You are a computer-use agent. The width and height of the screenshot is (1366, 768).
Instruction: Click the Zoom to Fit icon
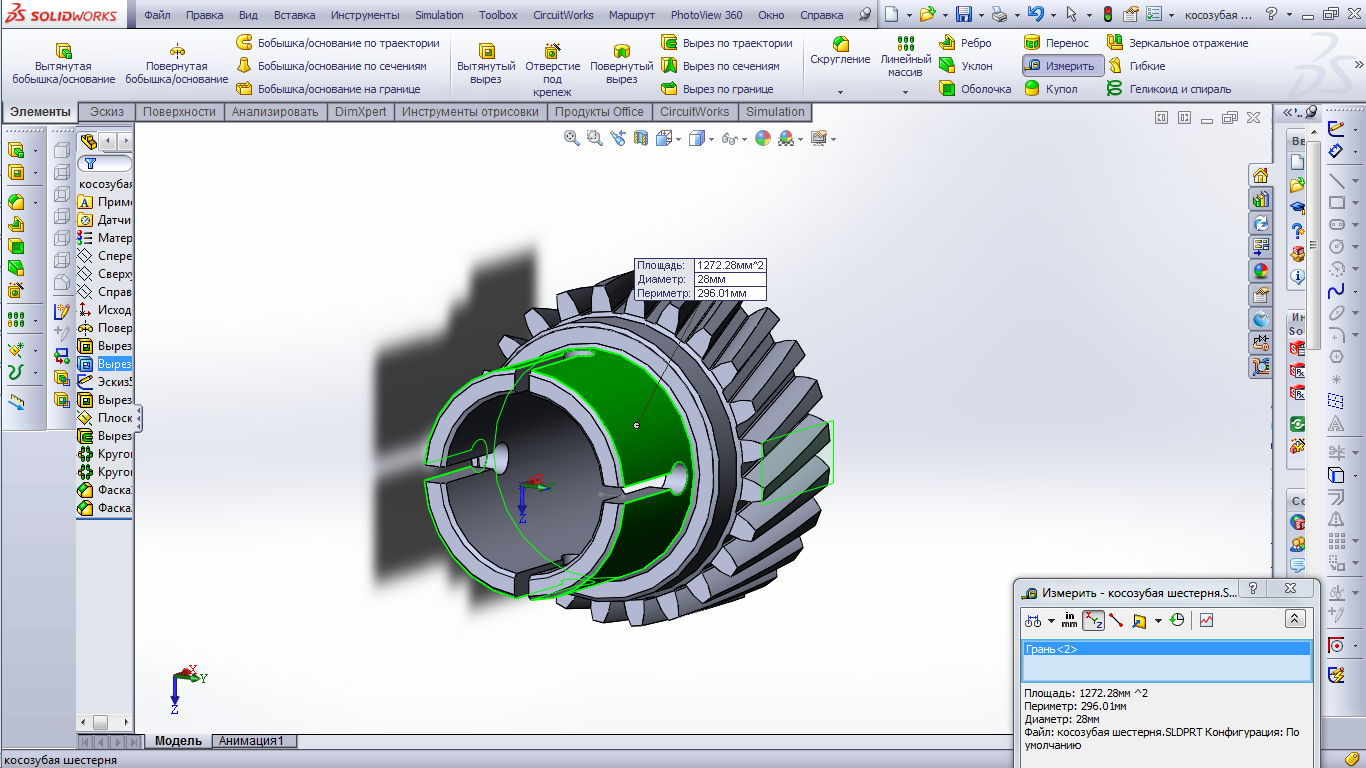[x=572, y=138]
